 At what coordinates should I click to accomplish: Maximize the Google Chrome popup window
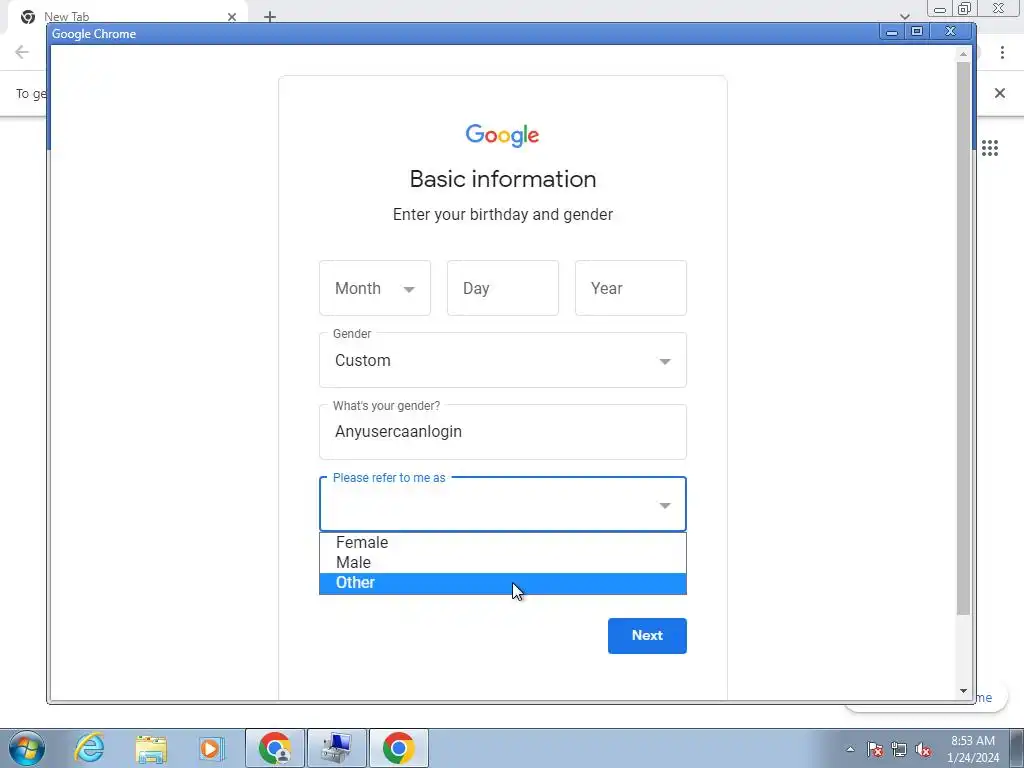point(917,31)
